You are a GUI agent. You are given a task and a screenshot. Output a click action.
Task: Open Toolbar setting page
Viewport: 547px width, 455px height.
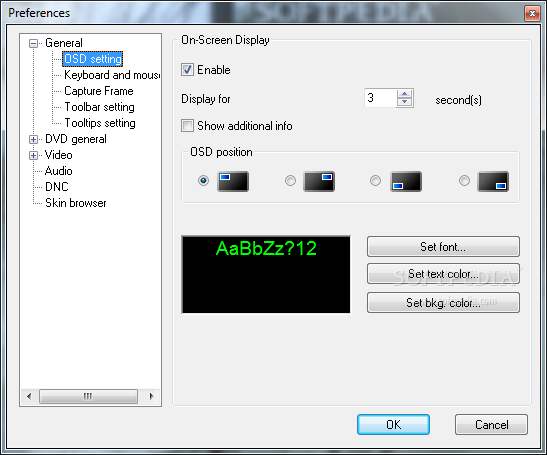click(x=99, y=107)
